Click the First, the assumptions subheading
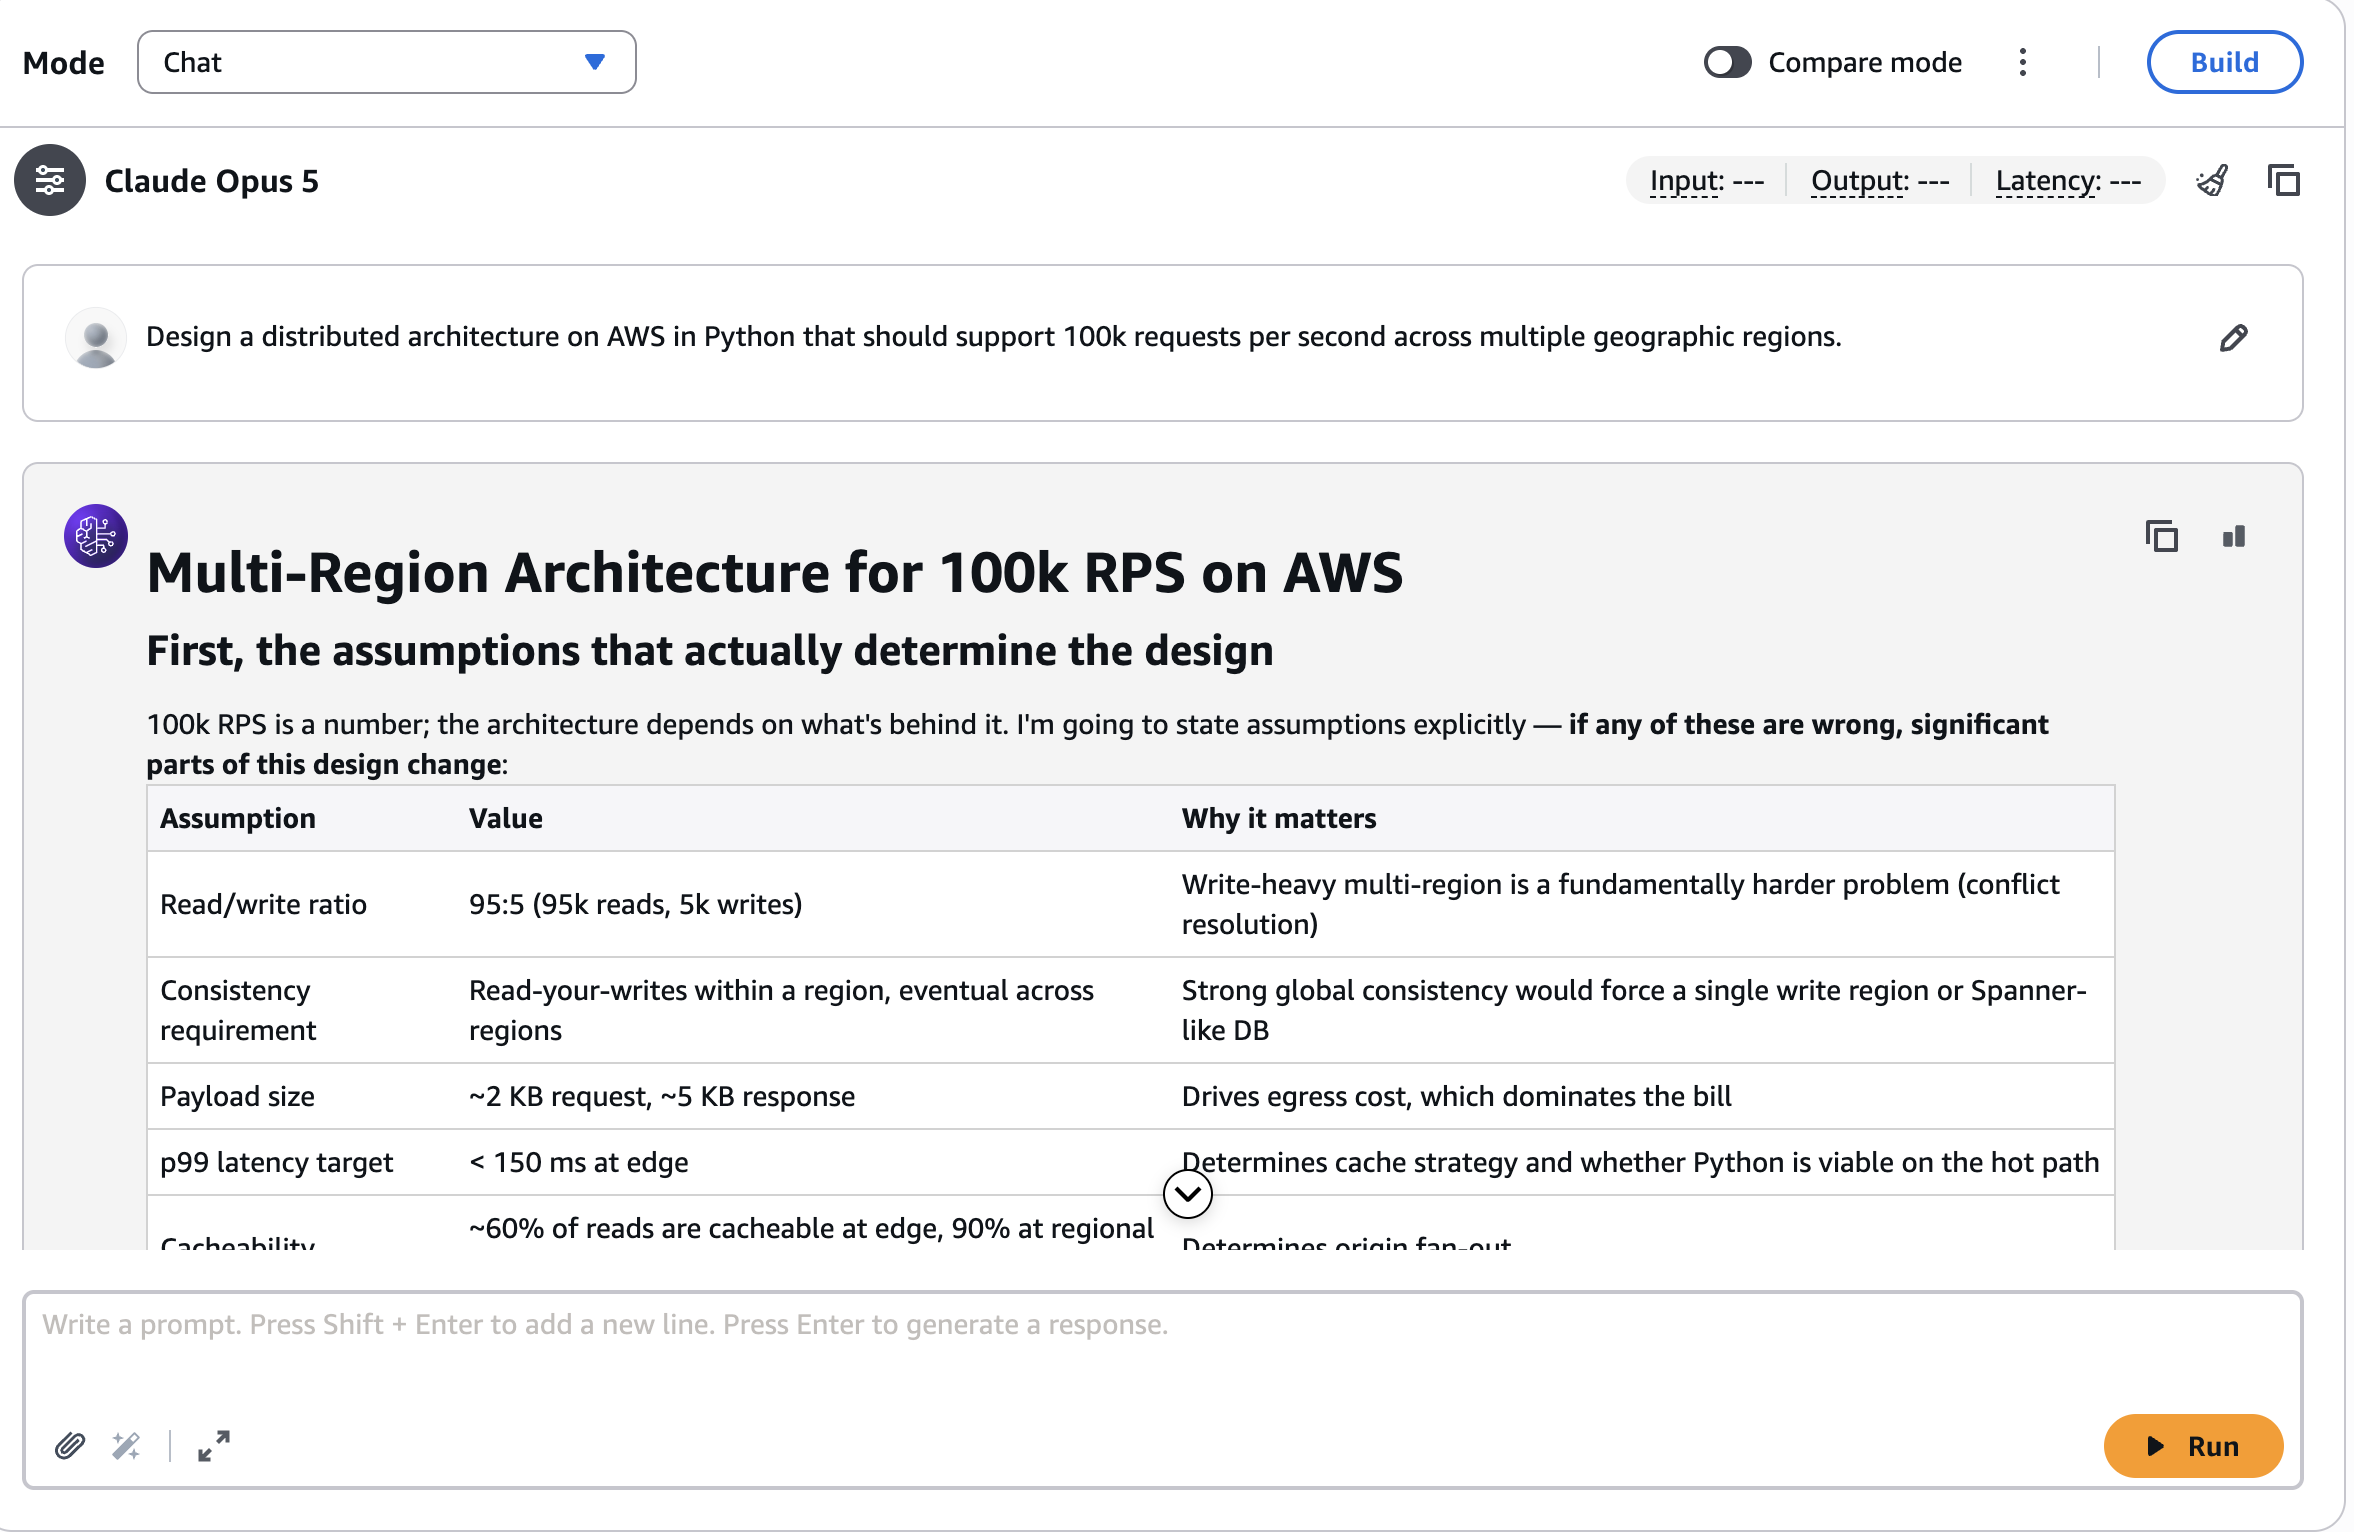The height and width of the screenshot is (1532, 2354). (x=710, y=650)
